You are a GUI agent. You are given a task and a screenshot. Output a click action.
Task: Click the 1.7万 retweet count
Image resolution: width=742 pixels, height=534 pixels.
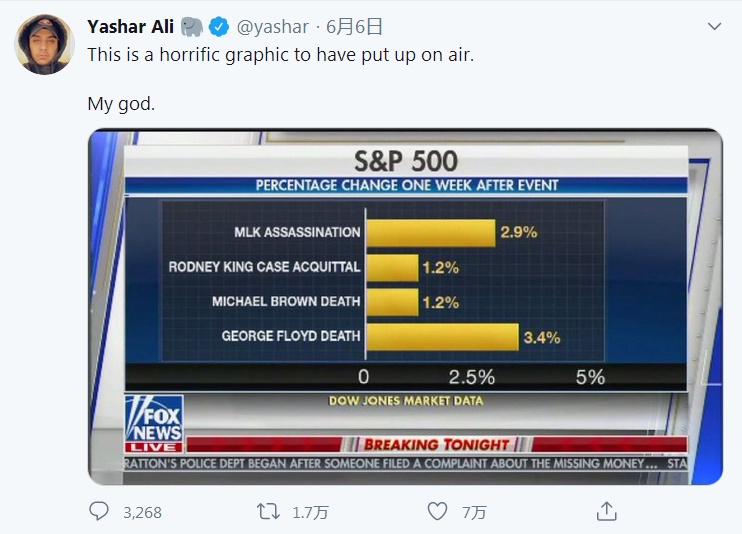(310, 512)
